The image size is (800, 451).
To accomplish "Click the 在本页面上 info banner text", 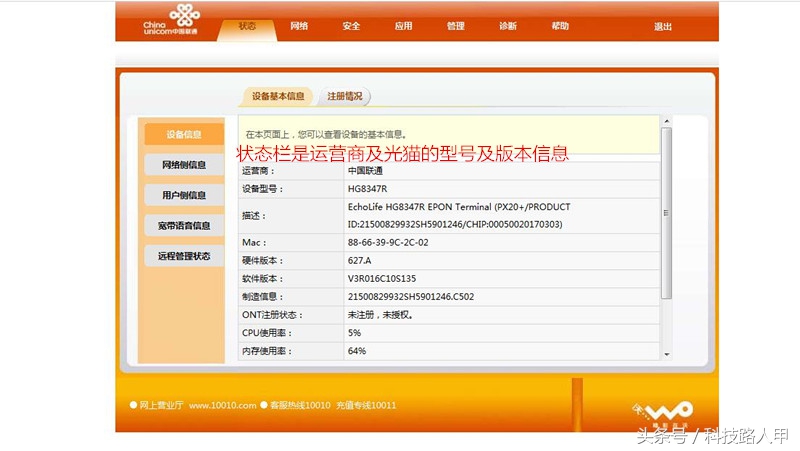I will click(326, 135).
